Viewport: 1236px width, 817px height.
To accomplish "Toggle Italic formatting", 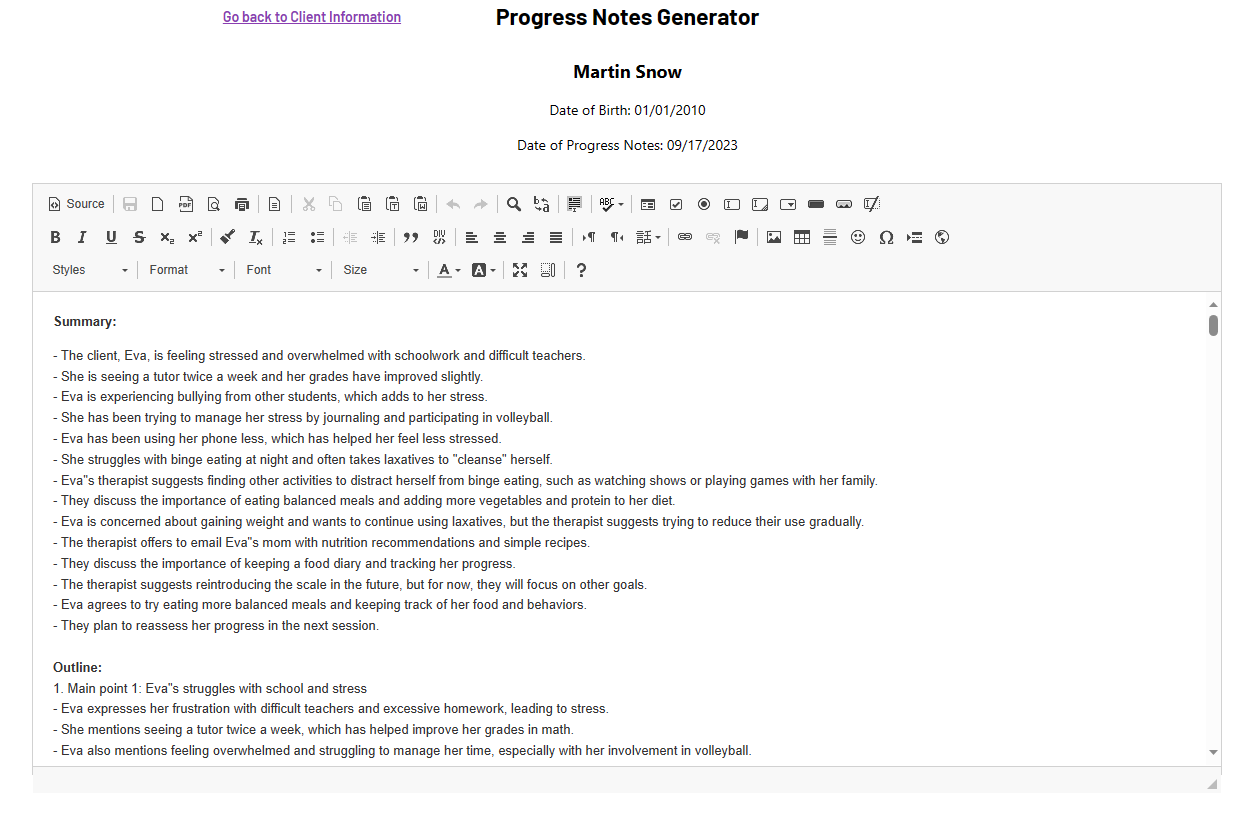I will (83, 237).
